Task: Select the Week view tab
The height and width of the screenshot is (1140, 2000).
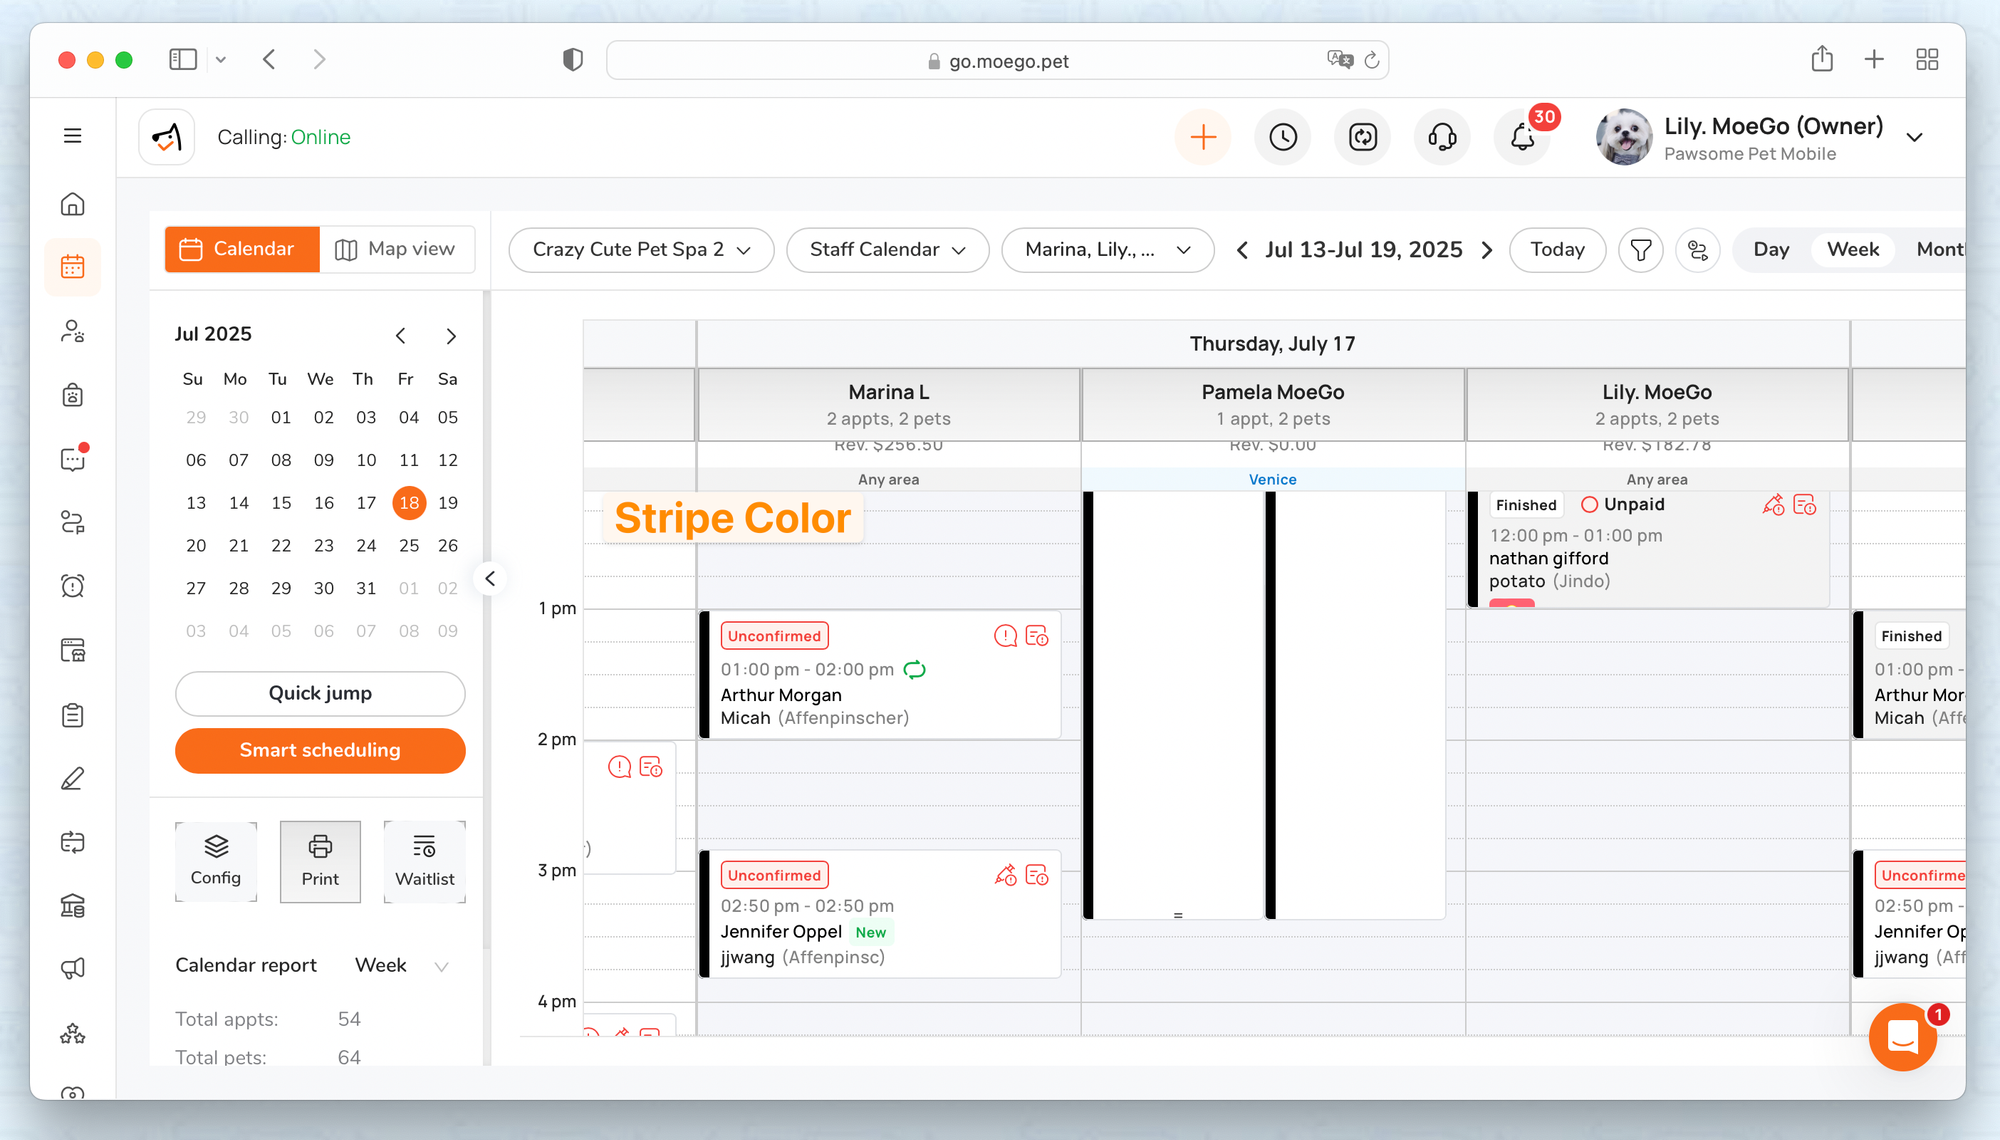Action: [1852, 250]
